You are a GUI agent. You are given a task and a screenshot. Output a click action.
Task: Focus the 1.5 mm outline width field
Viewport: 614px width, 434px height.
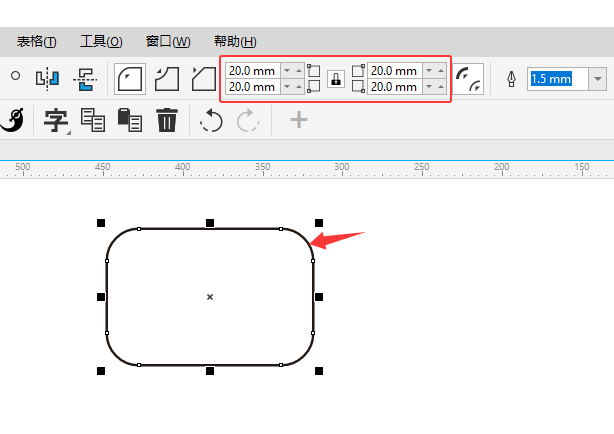[x=557, y=79]
